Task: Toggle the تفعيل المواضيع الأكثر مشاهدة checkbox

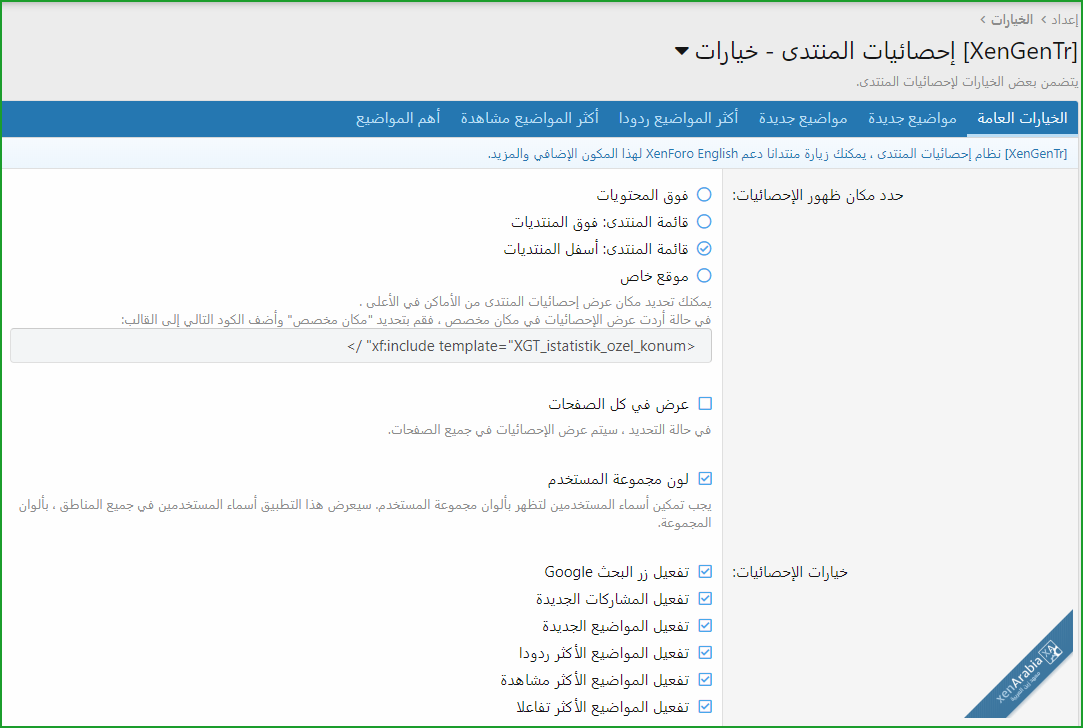Action: [x=705, y=680]
